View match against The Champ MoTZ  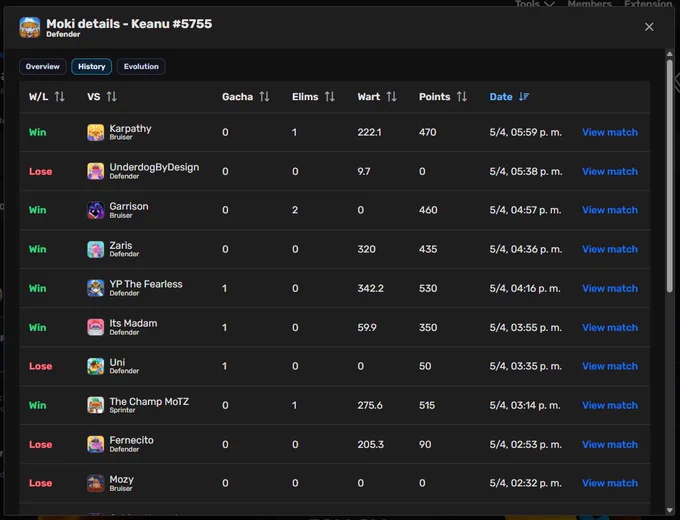click(610, 405)
